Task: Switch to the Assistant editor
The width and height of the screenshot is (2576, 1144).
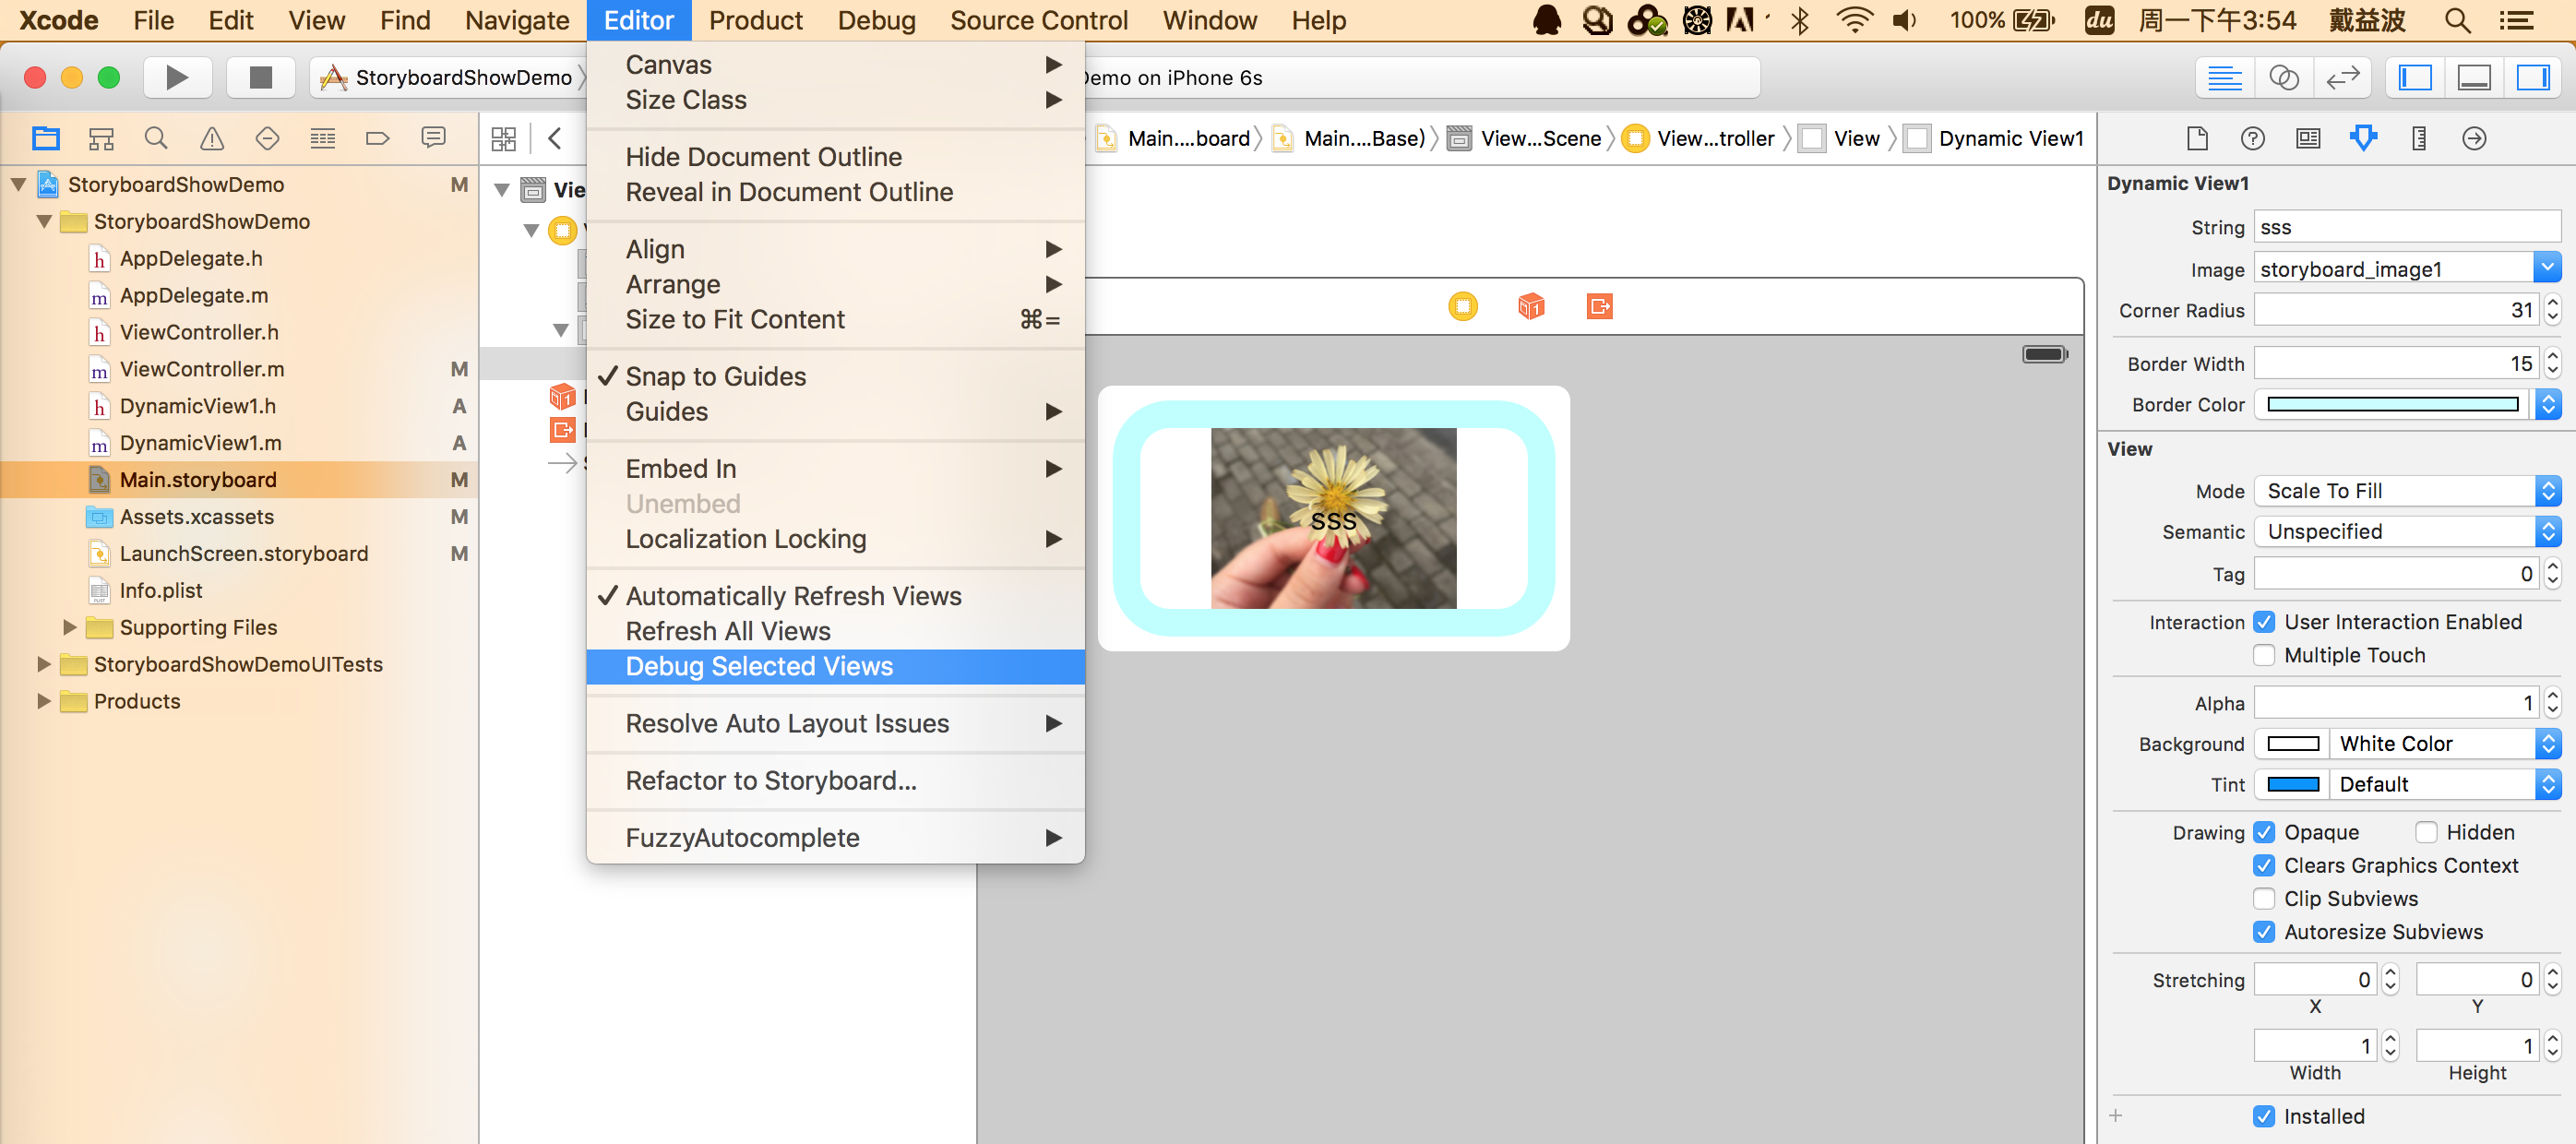Action: point(2284,77)
